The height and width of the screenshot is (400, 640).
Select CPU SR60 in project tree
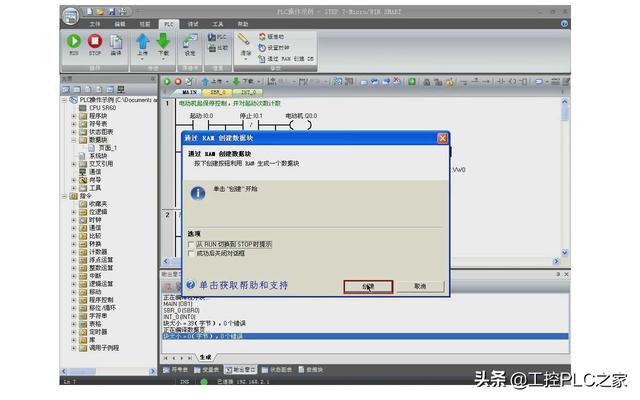(102, 108)
